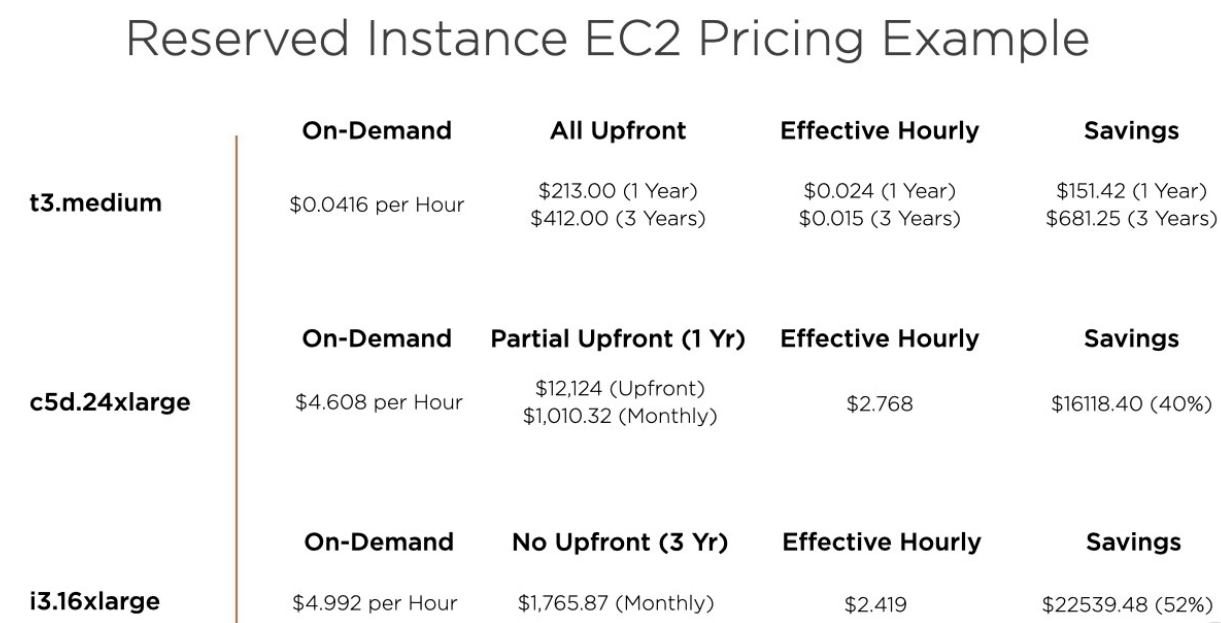Click the $12,124 (Upfront) amount
Screen dimensions: 1221x623
click(x=617, y=390)
